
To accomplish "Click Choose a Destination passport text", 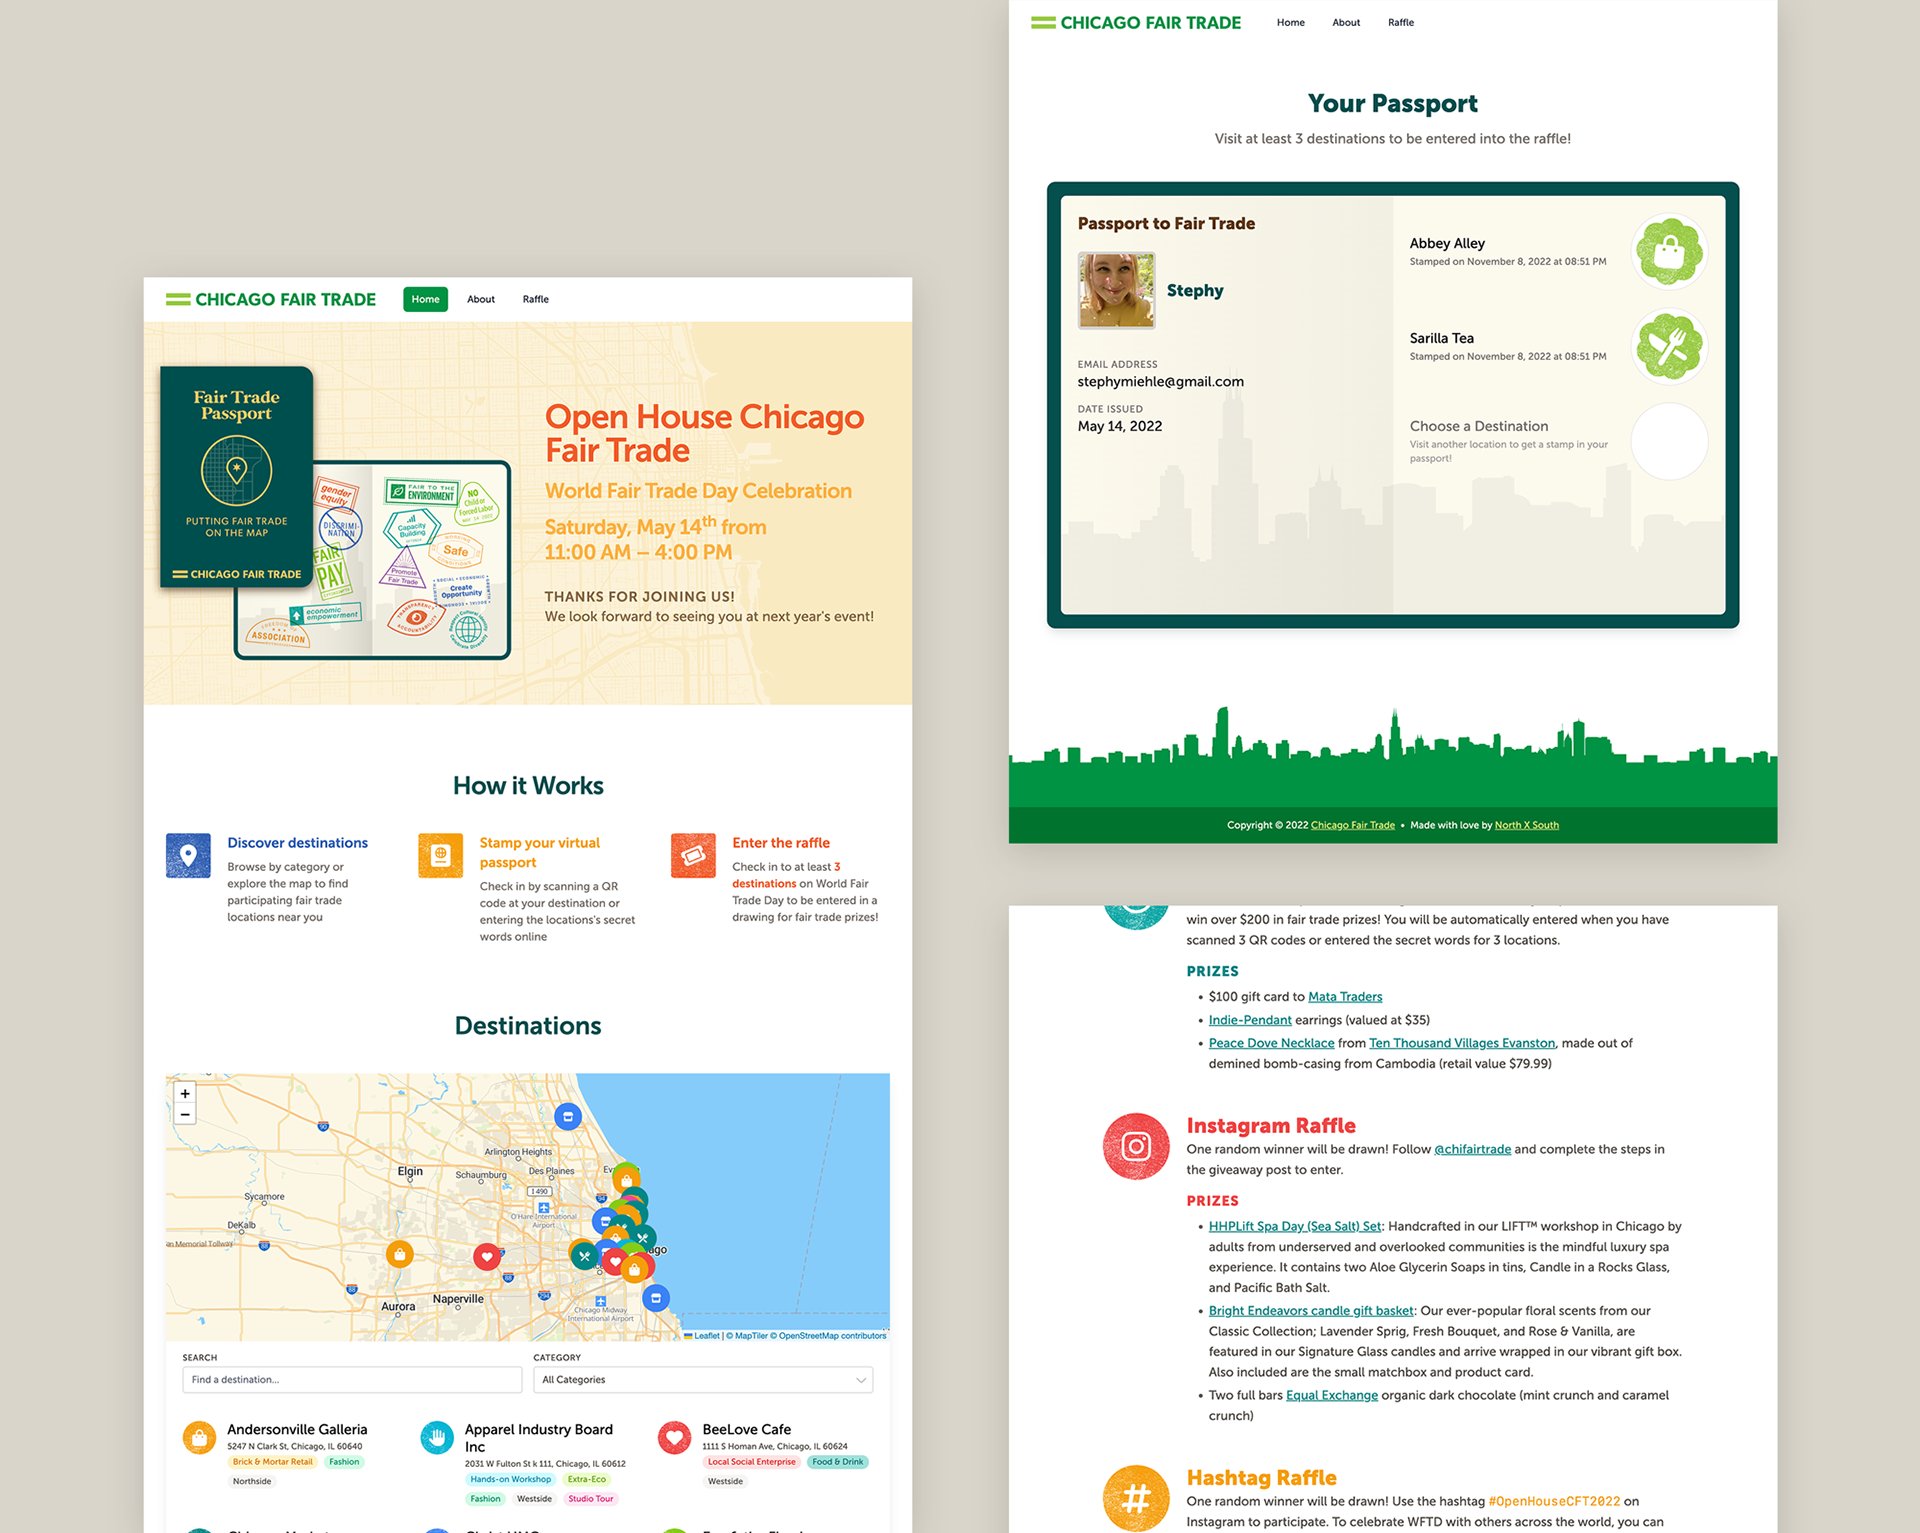I will tap(1478, 426).
